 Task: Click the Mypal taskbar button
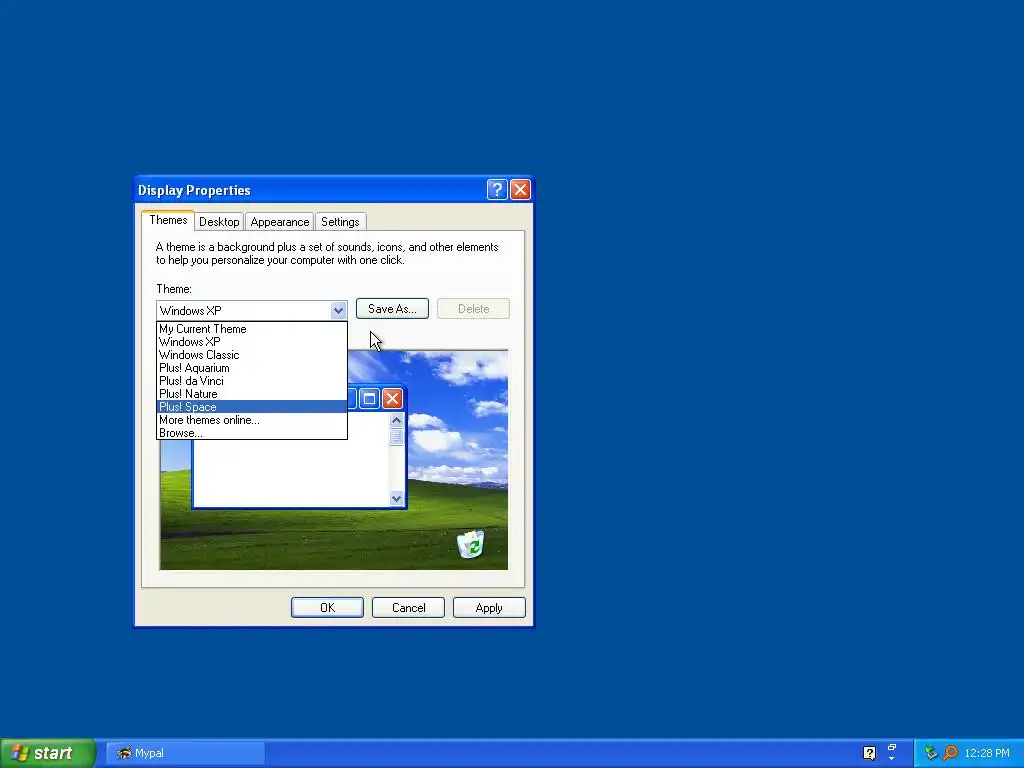(x=185, y=753)
